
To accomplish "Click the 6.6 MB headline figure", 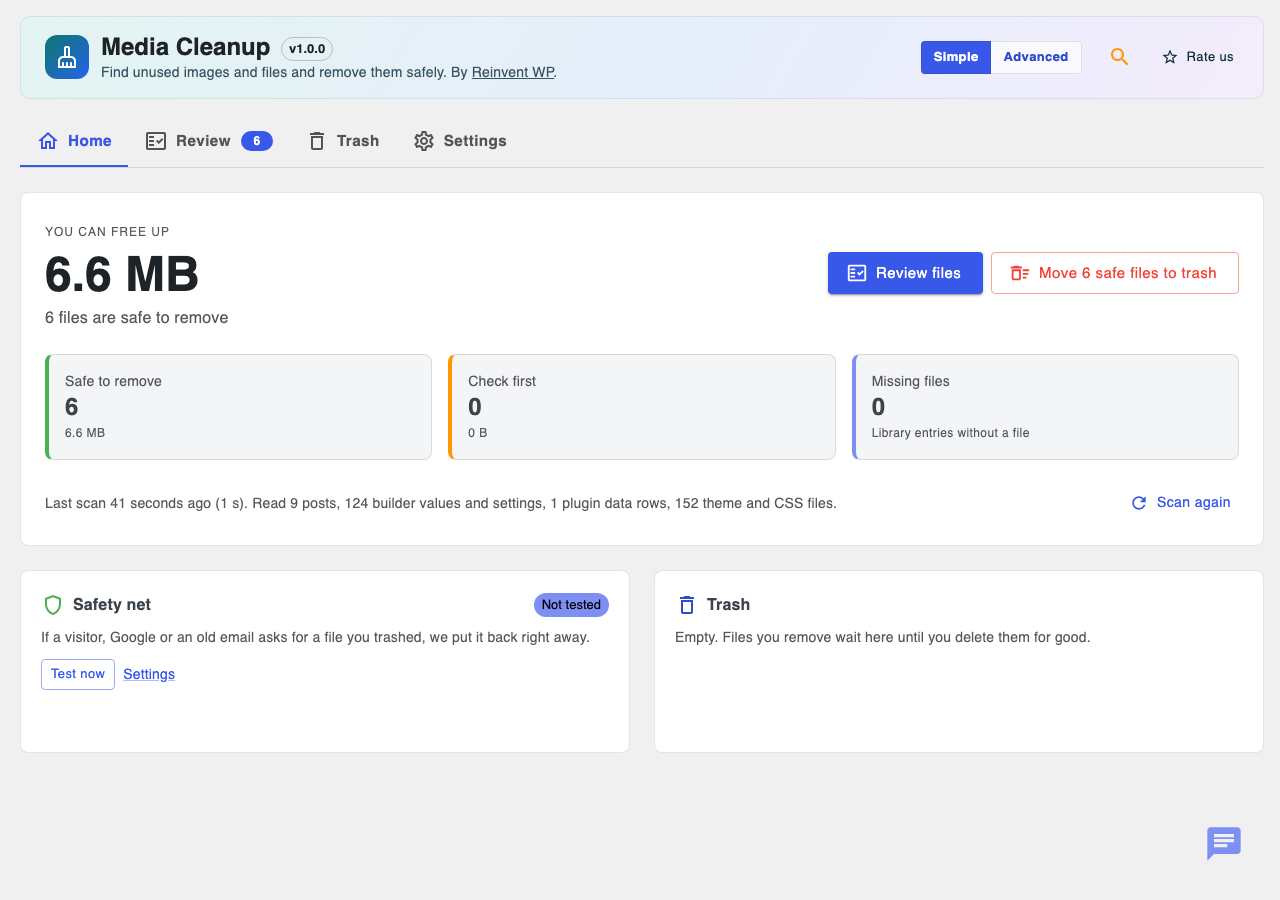I will point(122,275).
